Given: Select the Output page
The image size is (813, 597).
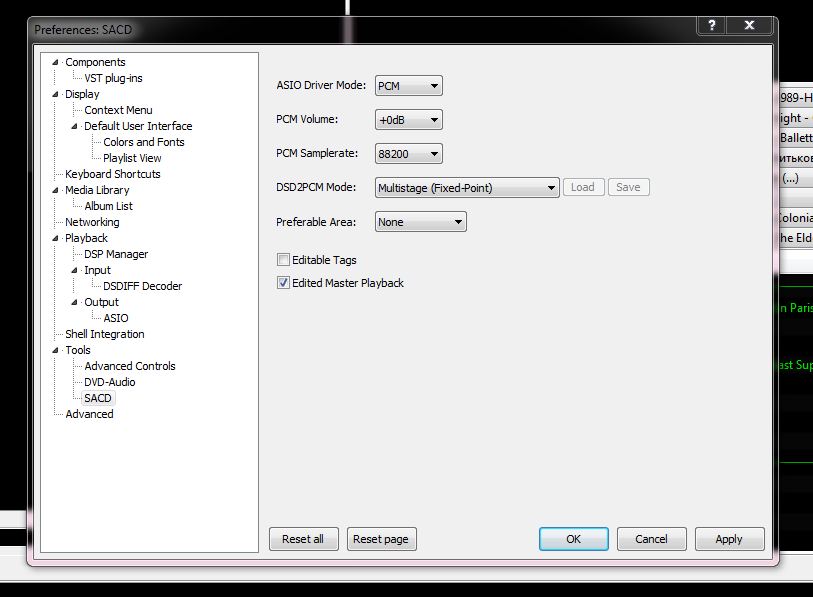Looking at the screenshot, I should click(102, 302).
